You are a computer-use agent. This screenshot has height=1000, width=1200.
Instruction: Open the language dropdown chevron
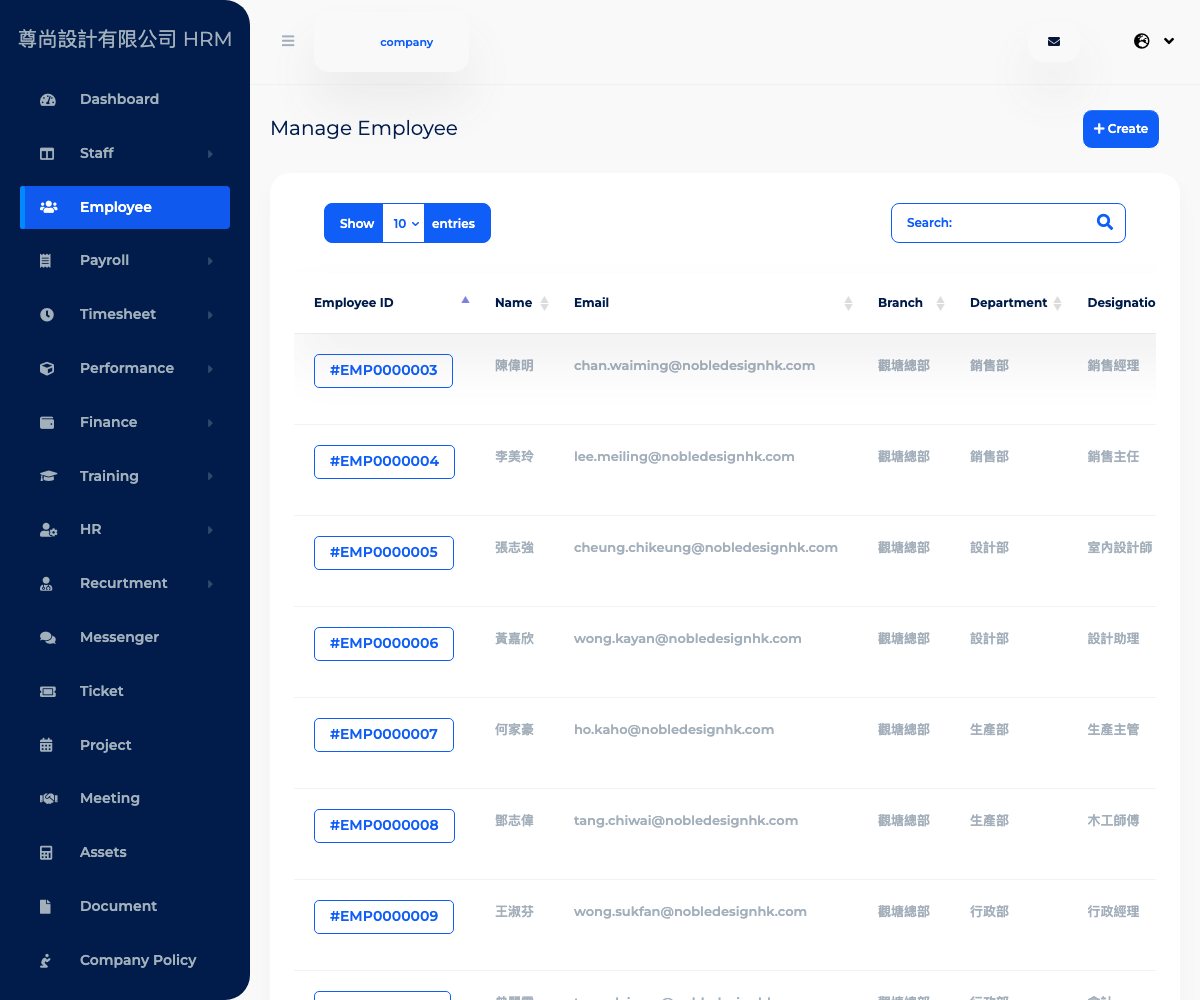[1169, 42]
